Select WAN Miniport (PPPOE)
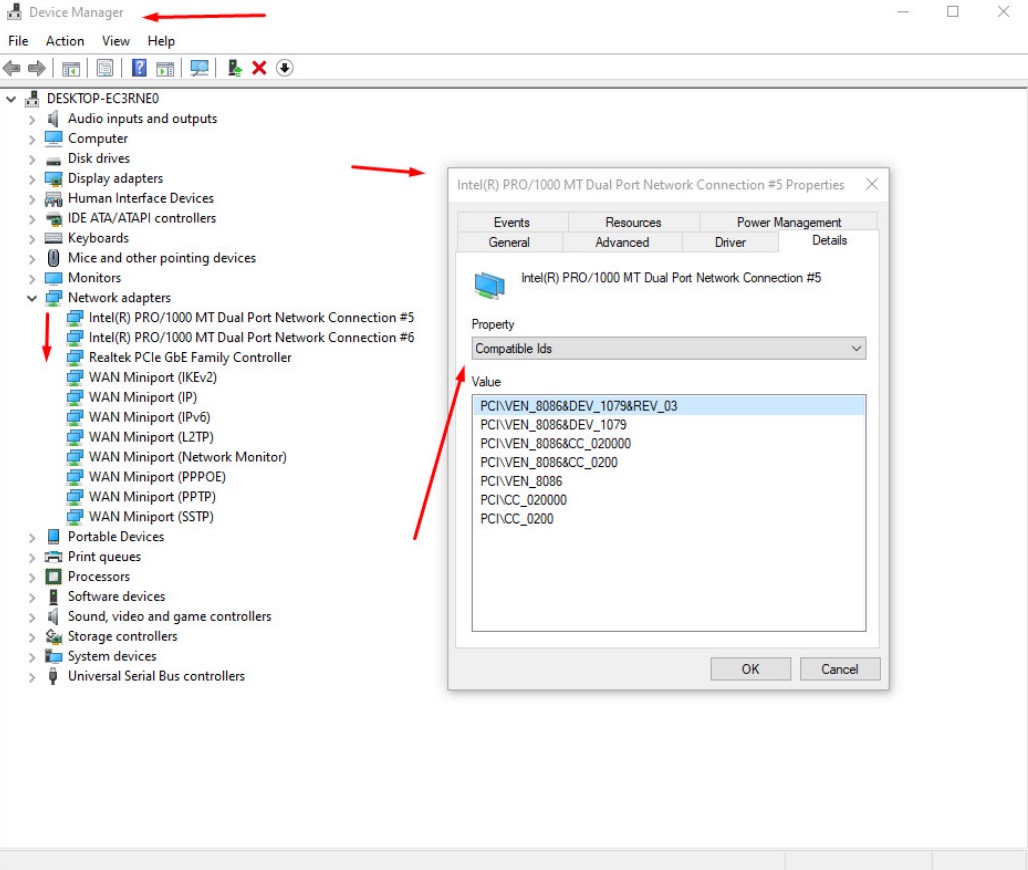The width and height of the screenshot is (1028, 870). tap(157, 477)
